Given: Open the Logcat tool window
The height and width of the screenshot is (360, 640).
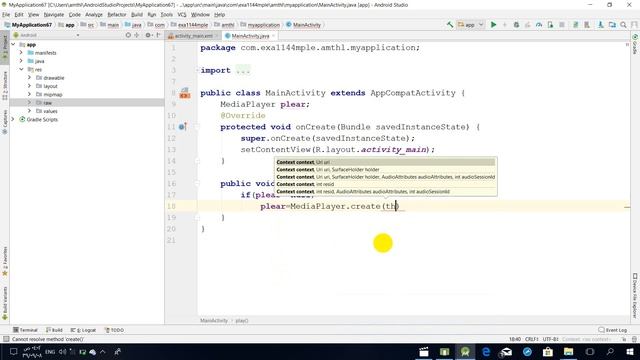Looking at the screenshot, I should tap(83, 330).
